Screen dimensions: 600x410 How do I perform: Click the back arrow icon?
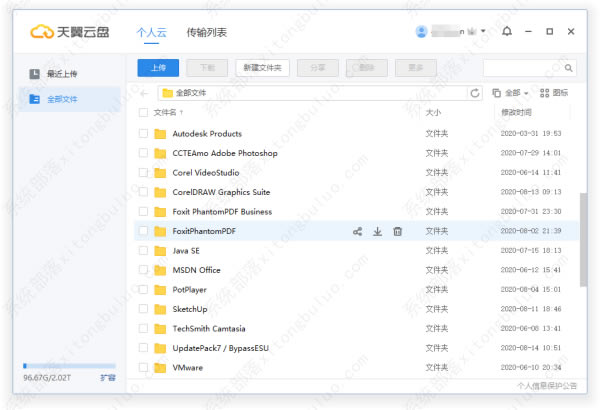tap(144, 93)
